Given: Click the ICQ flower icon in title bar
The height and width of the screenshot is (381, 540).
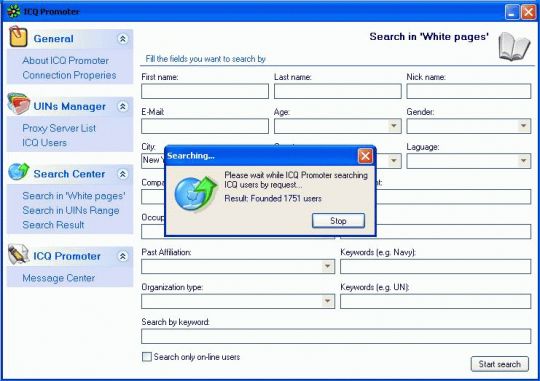Looking at the screenshot, I should point(14,11).
